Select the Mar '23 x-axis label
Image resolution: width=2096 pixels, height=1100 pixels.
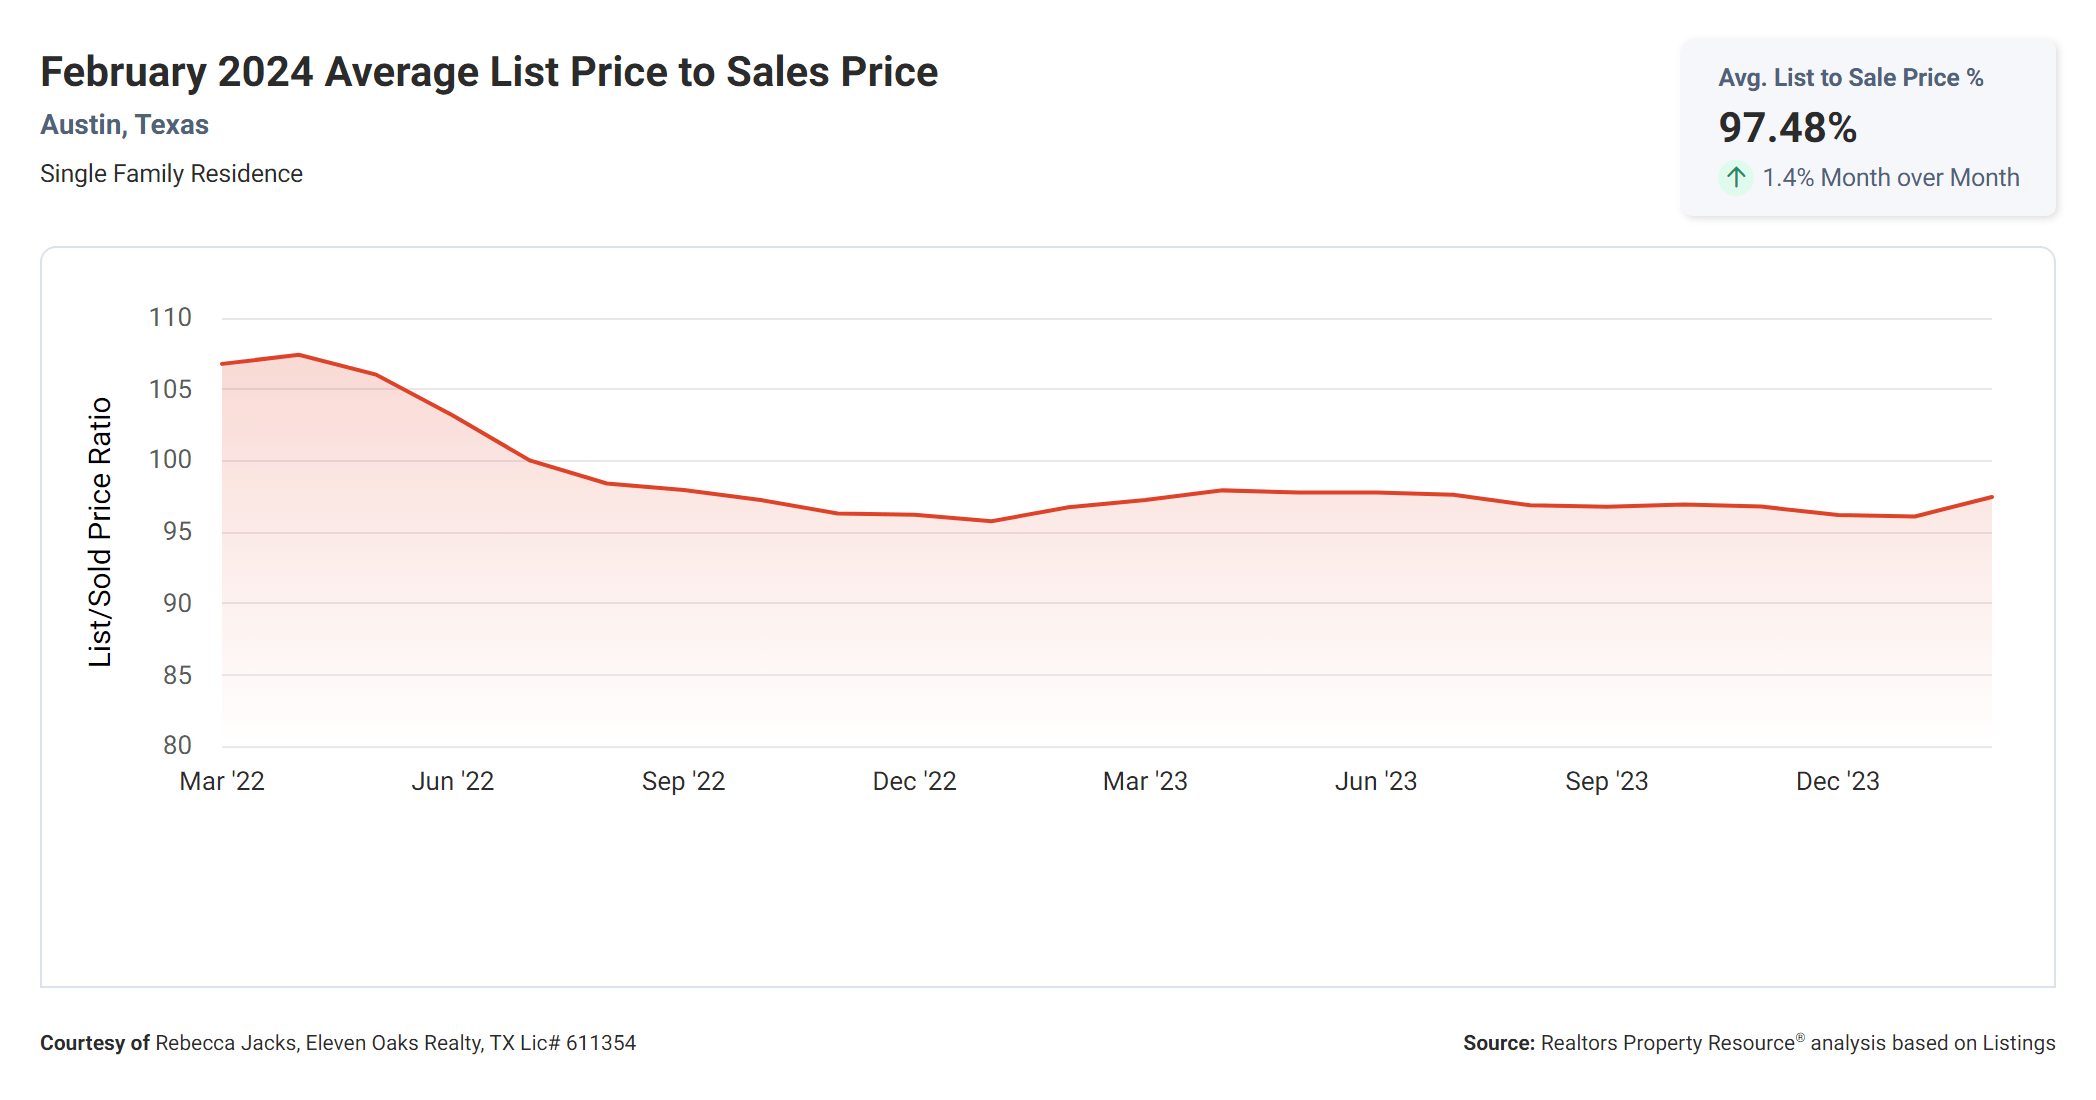click(x=1145, y=781)
